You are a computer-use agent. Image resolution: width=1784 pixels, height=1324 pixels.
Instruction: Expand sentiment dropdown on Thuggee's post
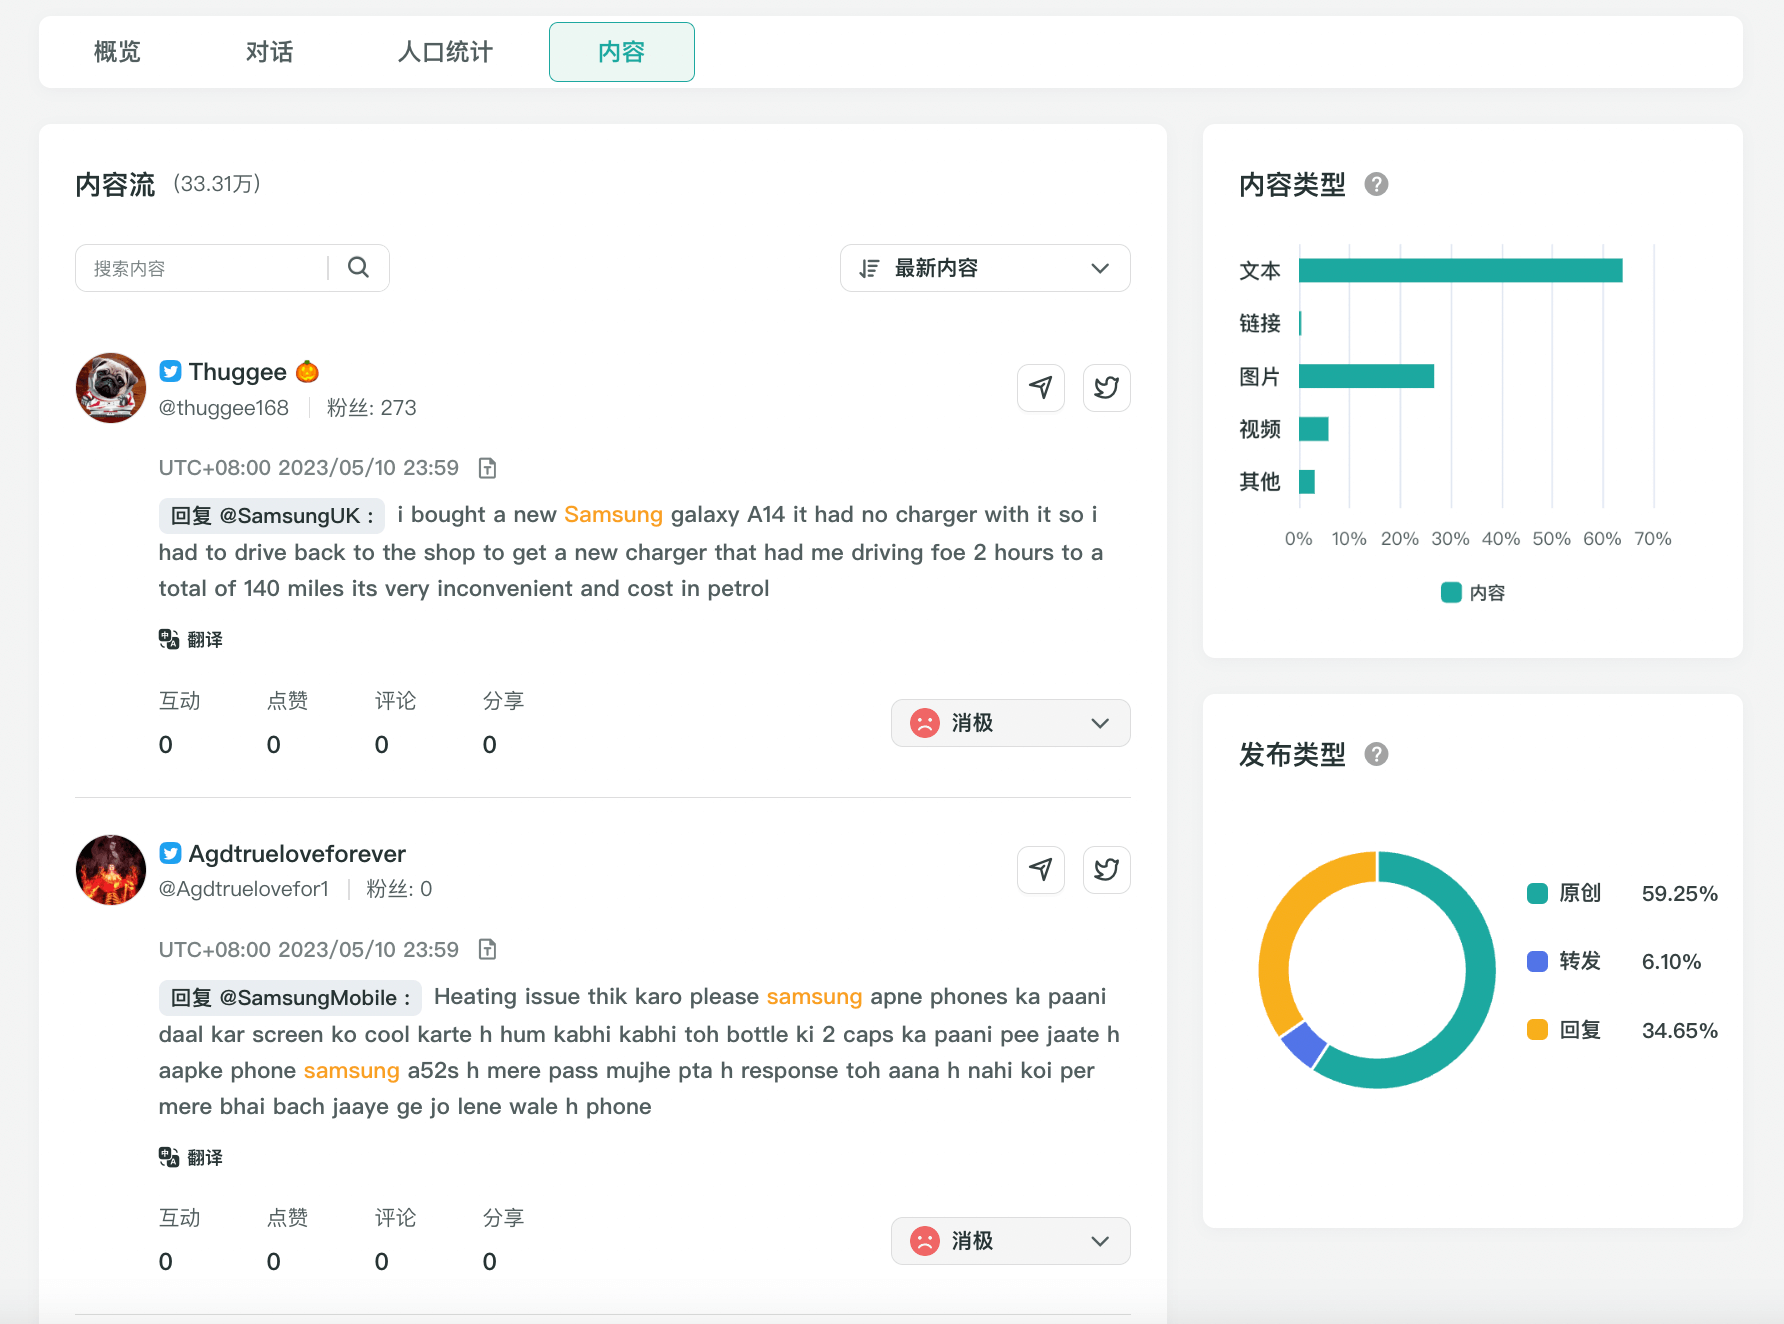pyautogui.click(x=1010, y=723)
